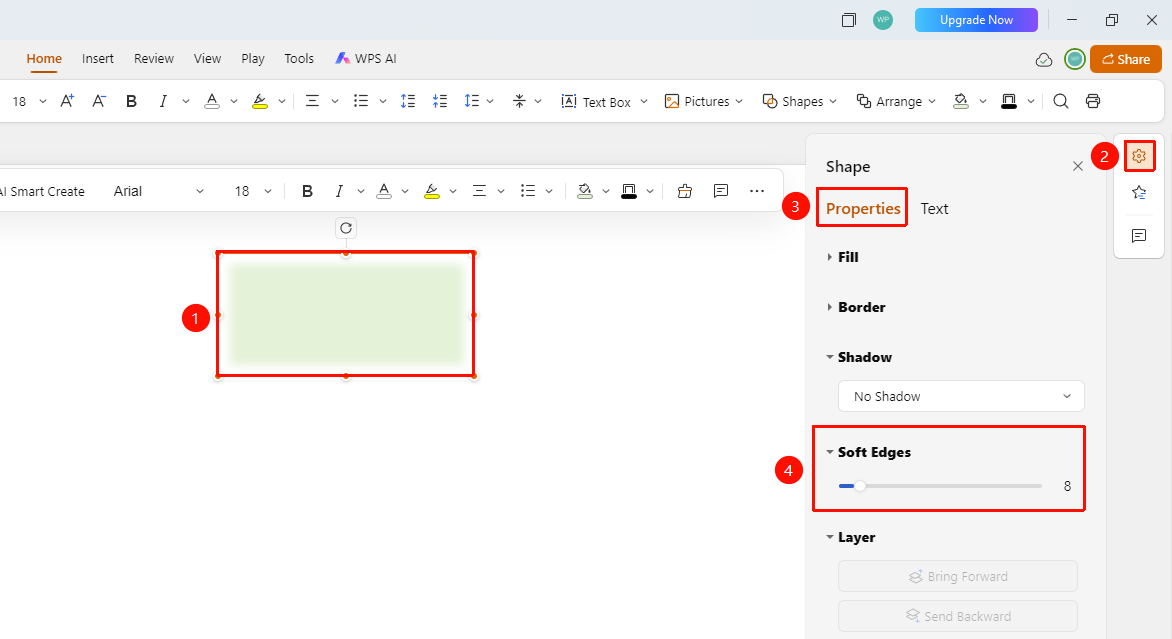
Task: Click the Text Box tool icon
Action: pos(569,101)
